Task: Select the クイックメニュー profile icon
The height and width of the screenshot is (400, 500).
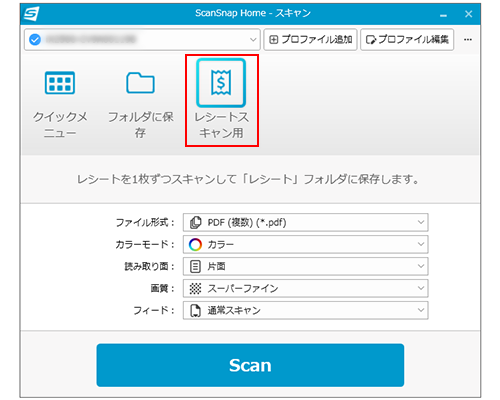Action: 60,83
